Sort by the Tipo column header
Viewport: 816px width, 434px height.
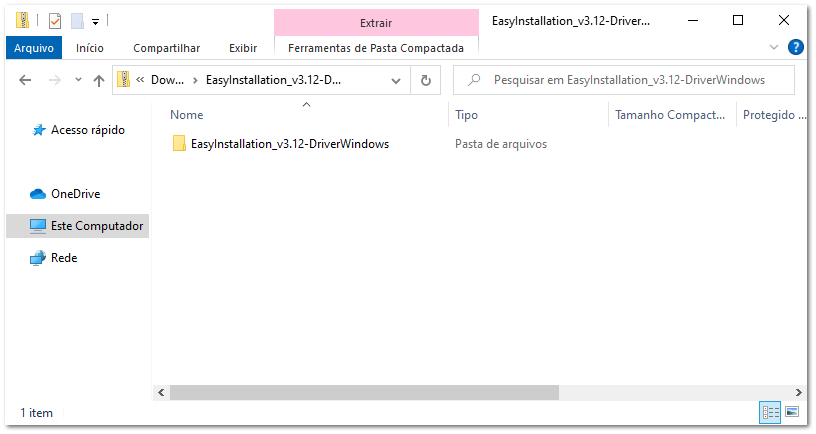(x=466, y=114)
